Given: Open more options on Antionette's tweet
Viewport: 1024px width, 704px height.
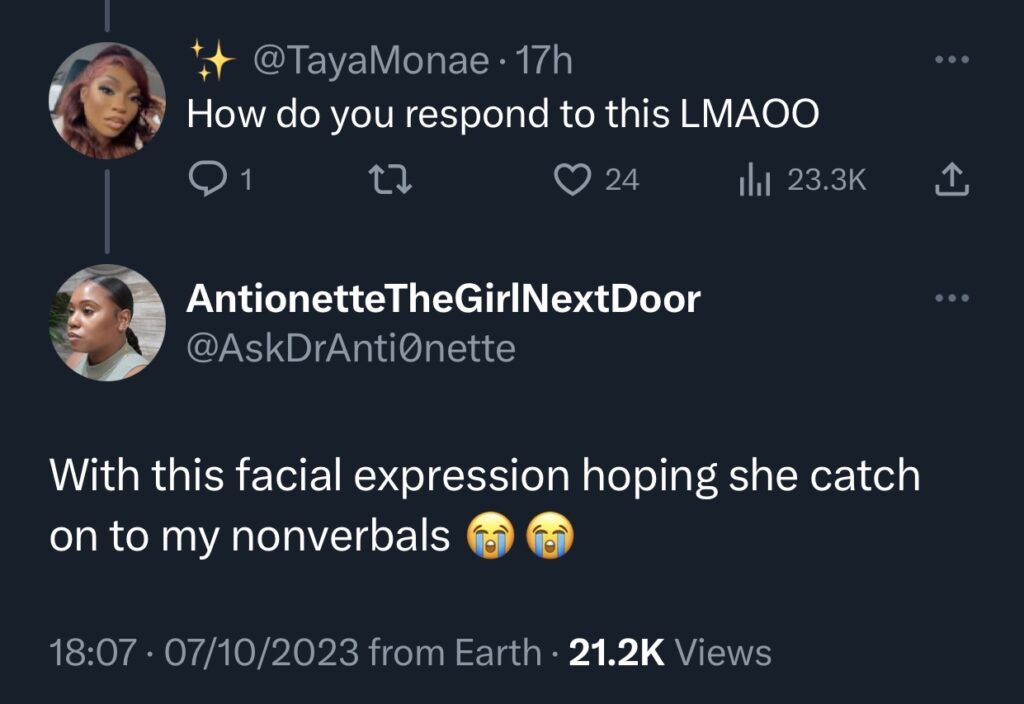Looking at the screenshot, I should 951,298.
